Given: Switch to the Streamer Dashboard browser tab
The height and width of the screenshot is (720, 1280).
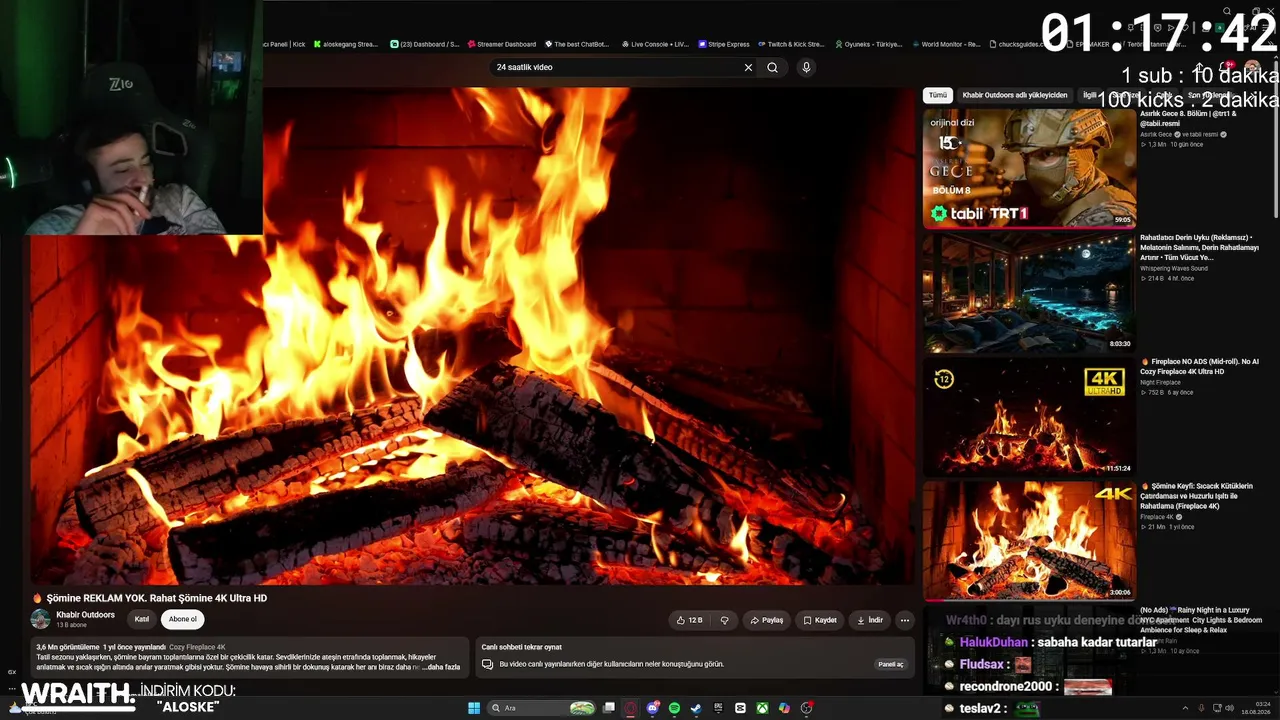Looking at the screenshot, I should tap(503, 44).
